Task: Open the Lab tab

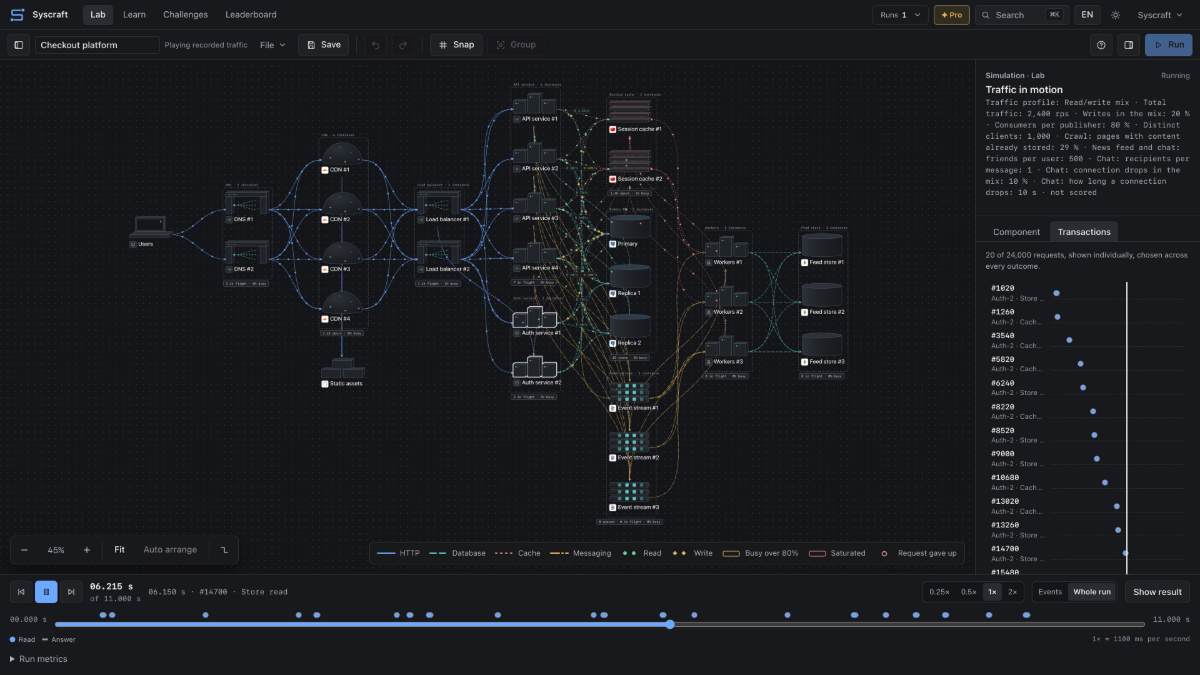Action: point(98,15)
